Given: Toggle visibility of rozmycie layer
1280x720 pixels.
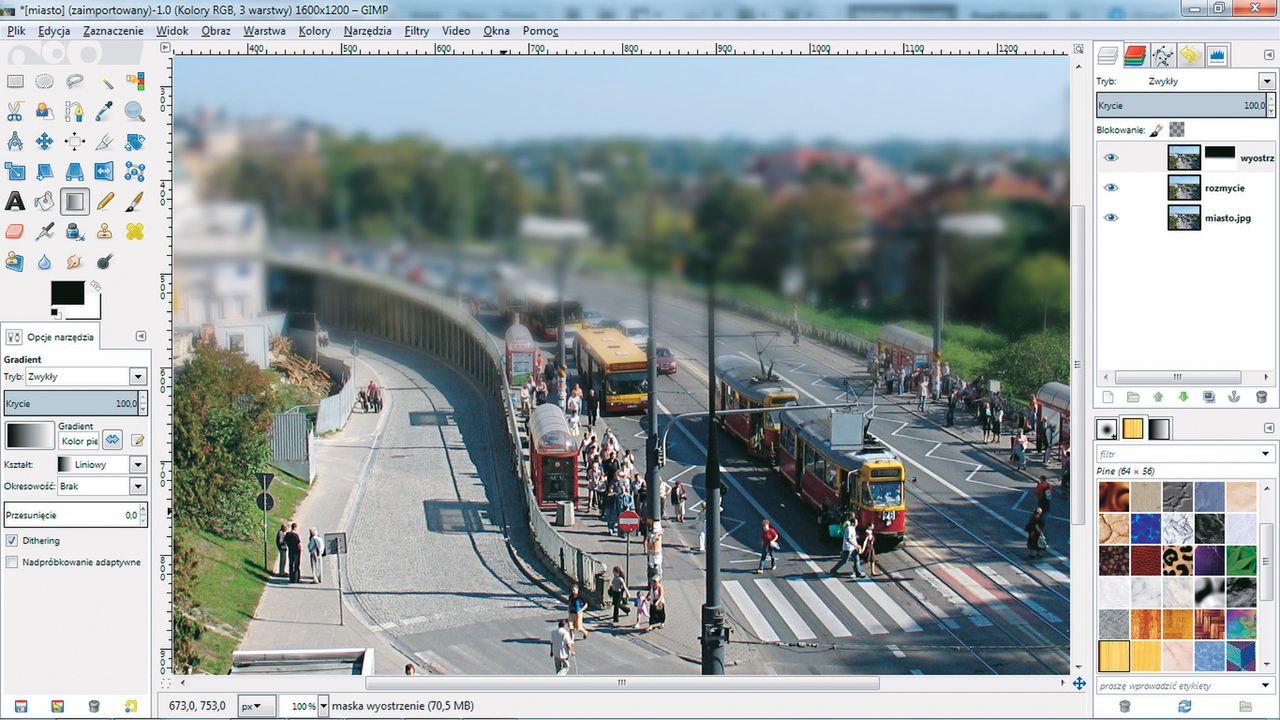Looking at the screenshot, I should 1111,188.
